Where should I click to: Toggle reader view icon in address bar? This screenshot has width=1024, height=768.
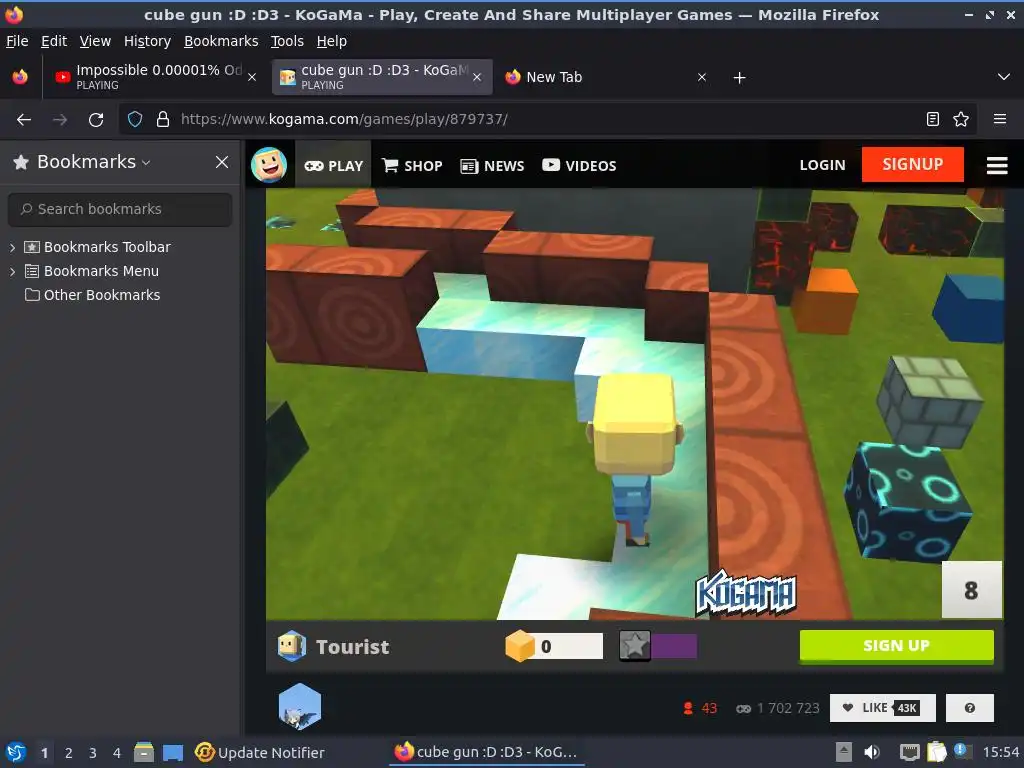coord(933,119)
